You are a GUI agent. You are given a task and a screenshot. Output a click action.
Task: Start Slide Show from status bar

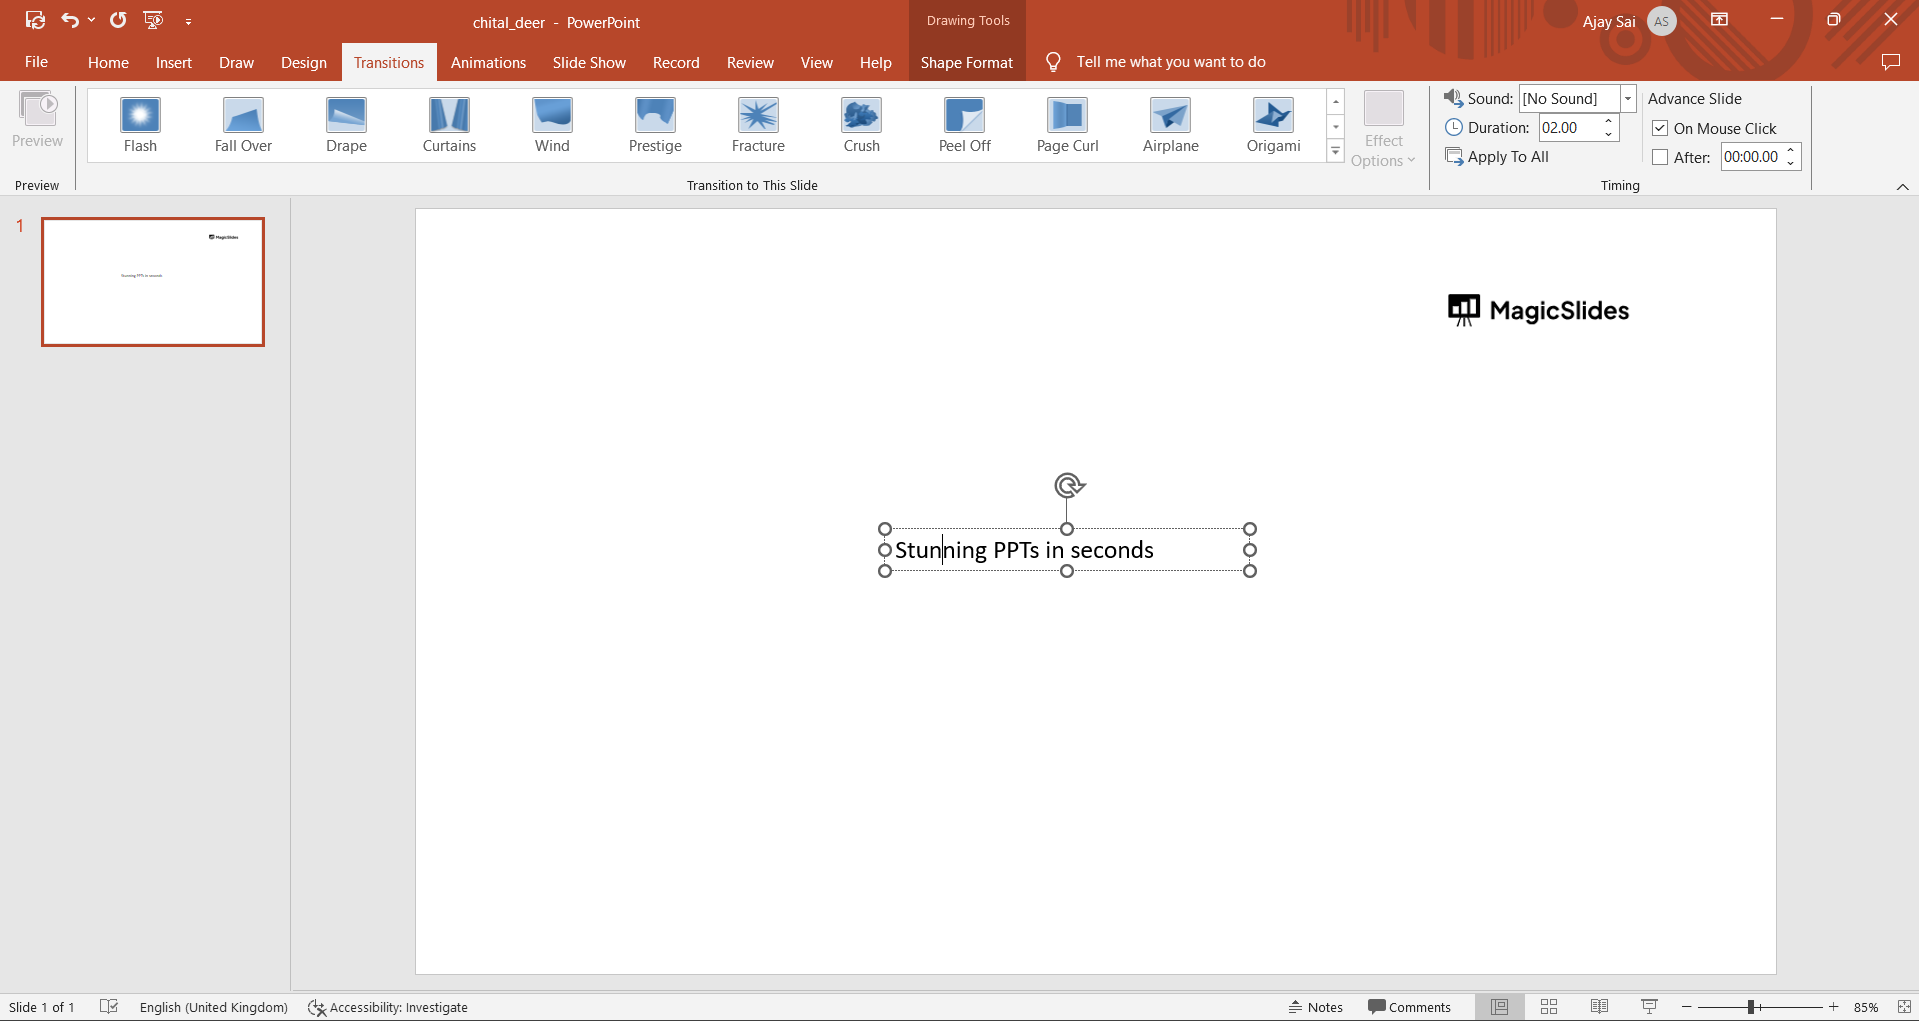[x=1649, y=1007]
